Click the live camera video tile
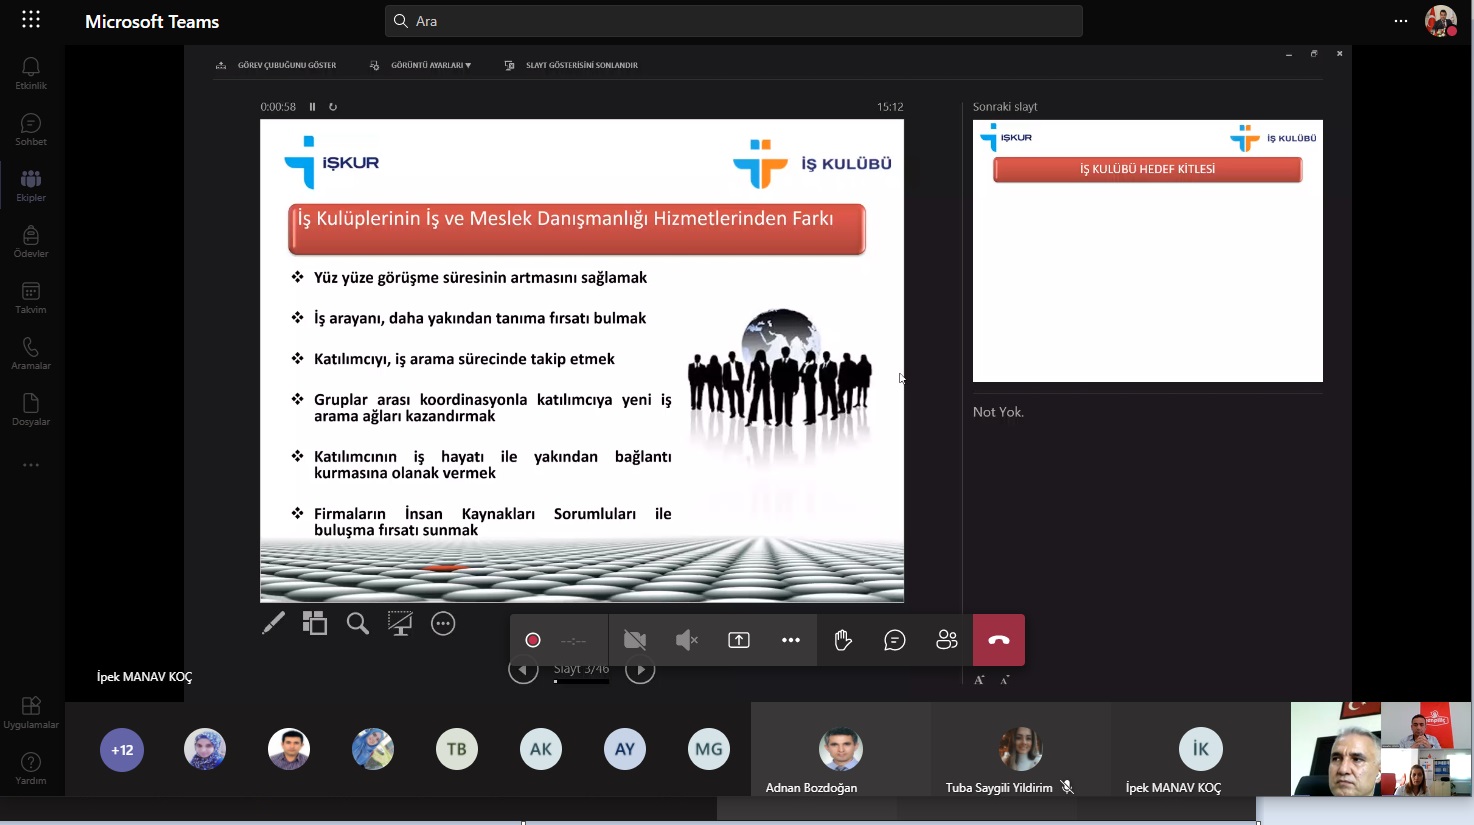The height and width of the screenshot is (825, 1474). (1381, 749)
